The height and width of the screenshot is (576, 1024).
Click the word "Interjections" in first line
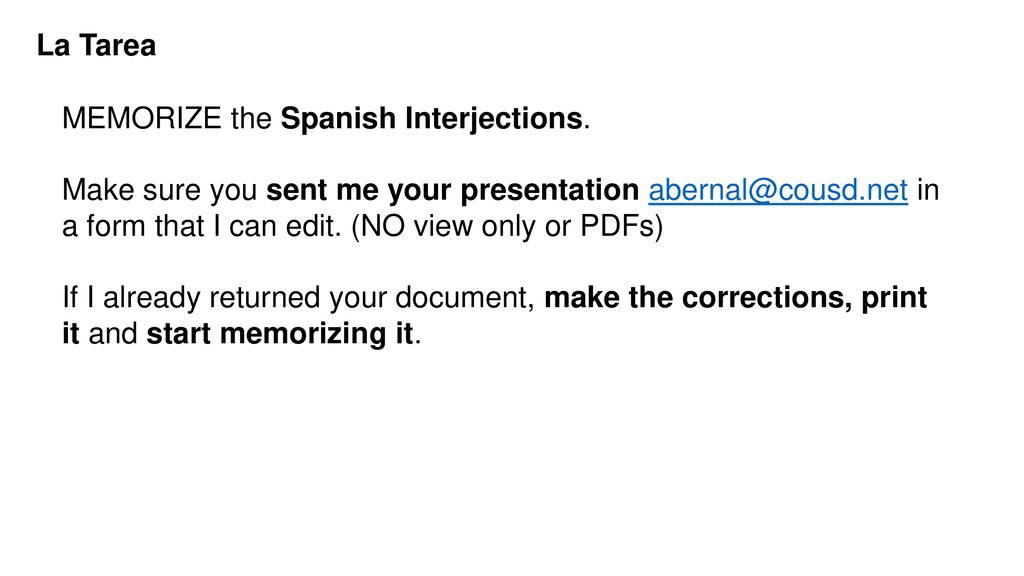[x=494, y=119]
